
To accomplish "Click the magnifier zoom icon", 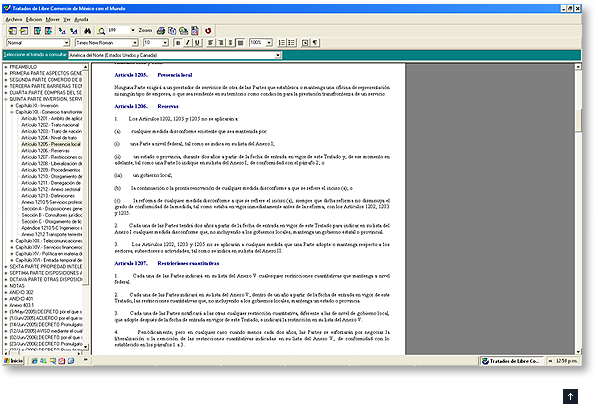I will [101, 31].
